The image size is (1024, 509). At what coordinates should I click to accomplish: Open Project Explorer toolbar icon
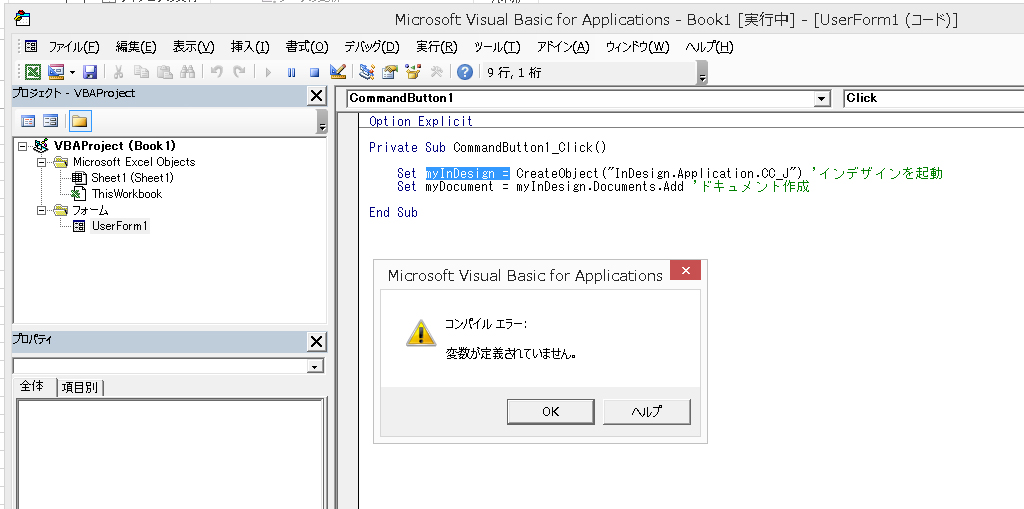367,72
